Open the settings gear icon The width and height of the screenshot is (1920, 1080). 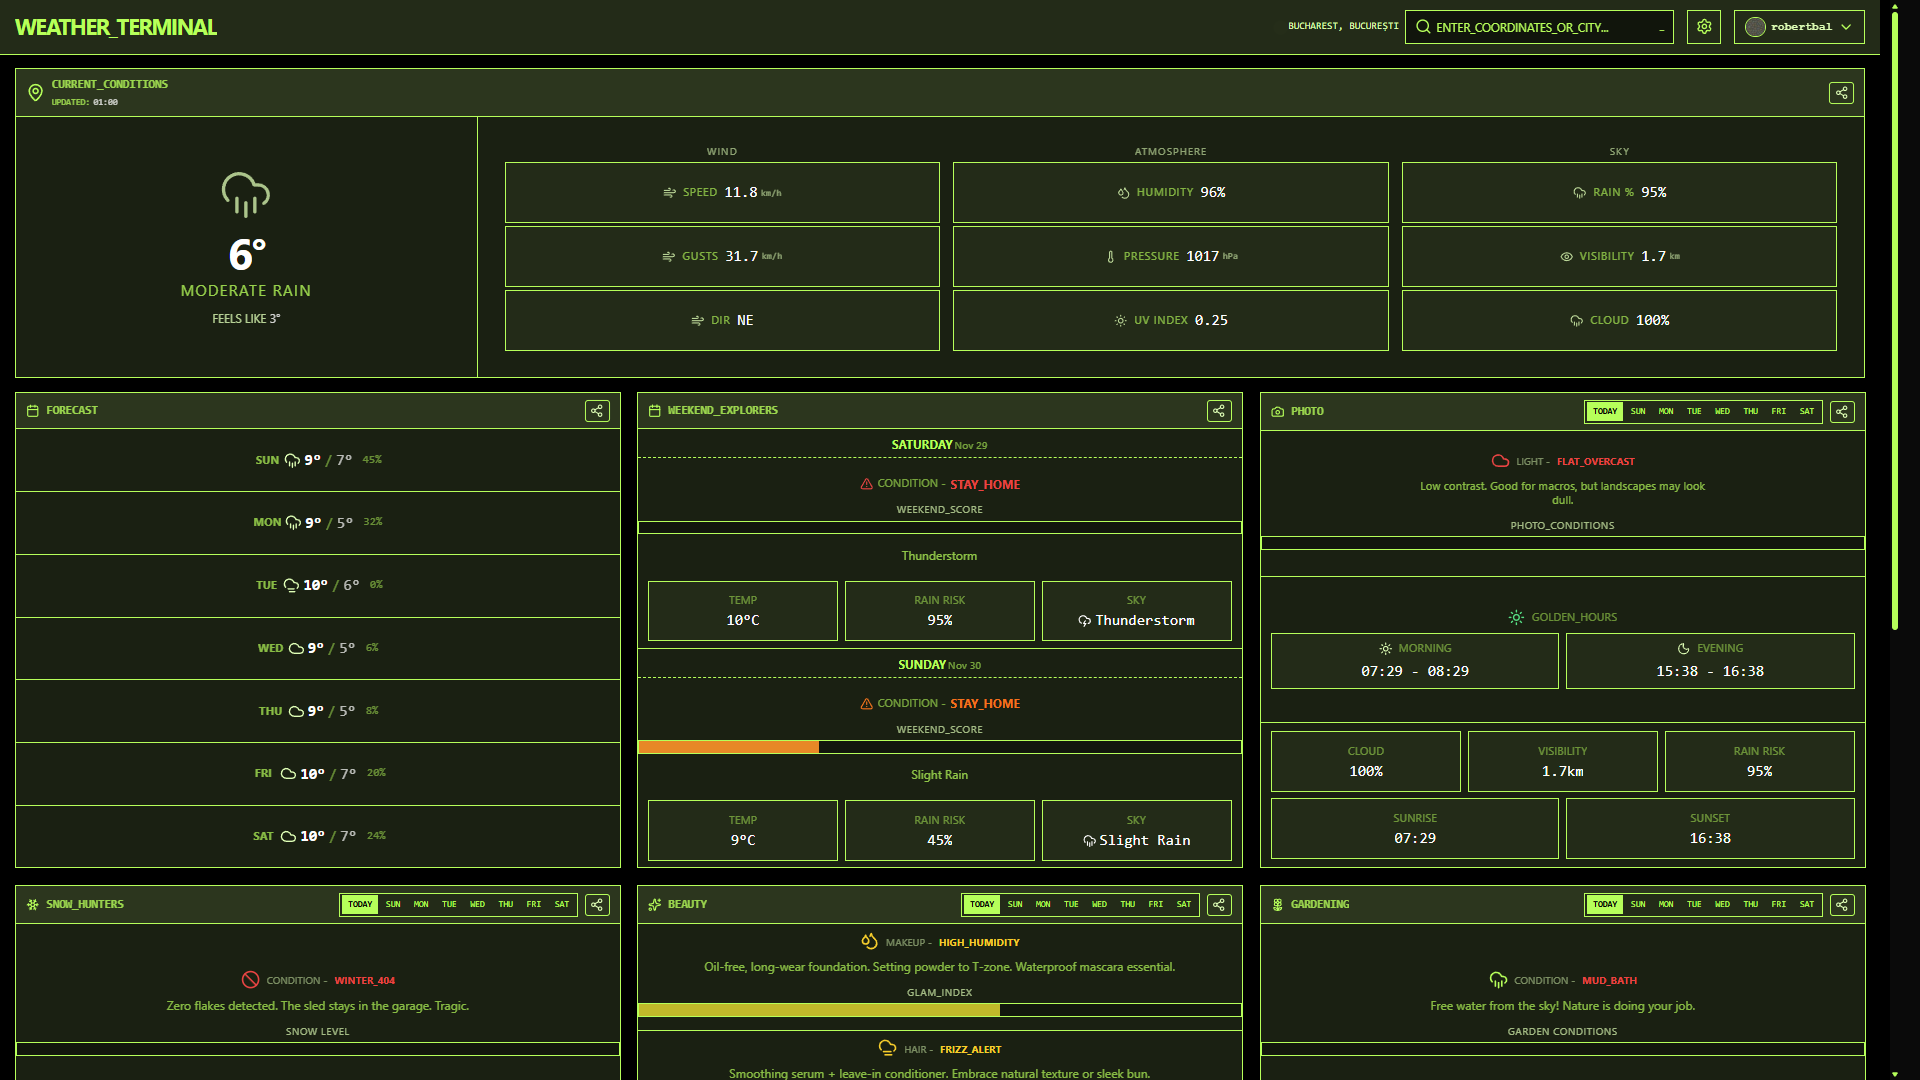tap(1703, 27)
